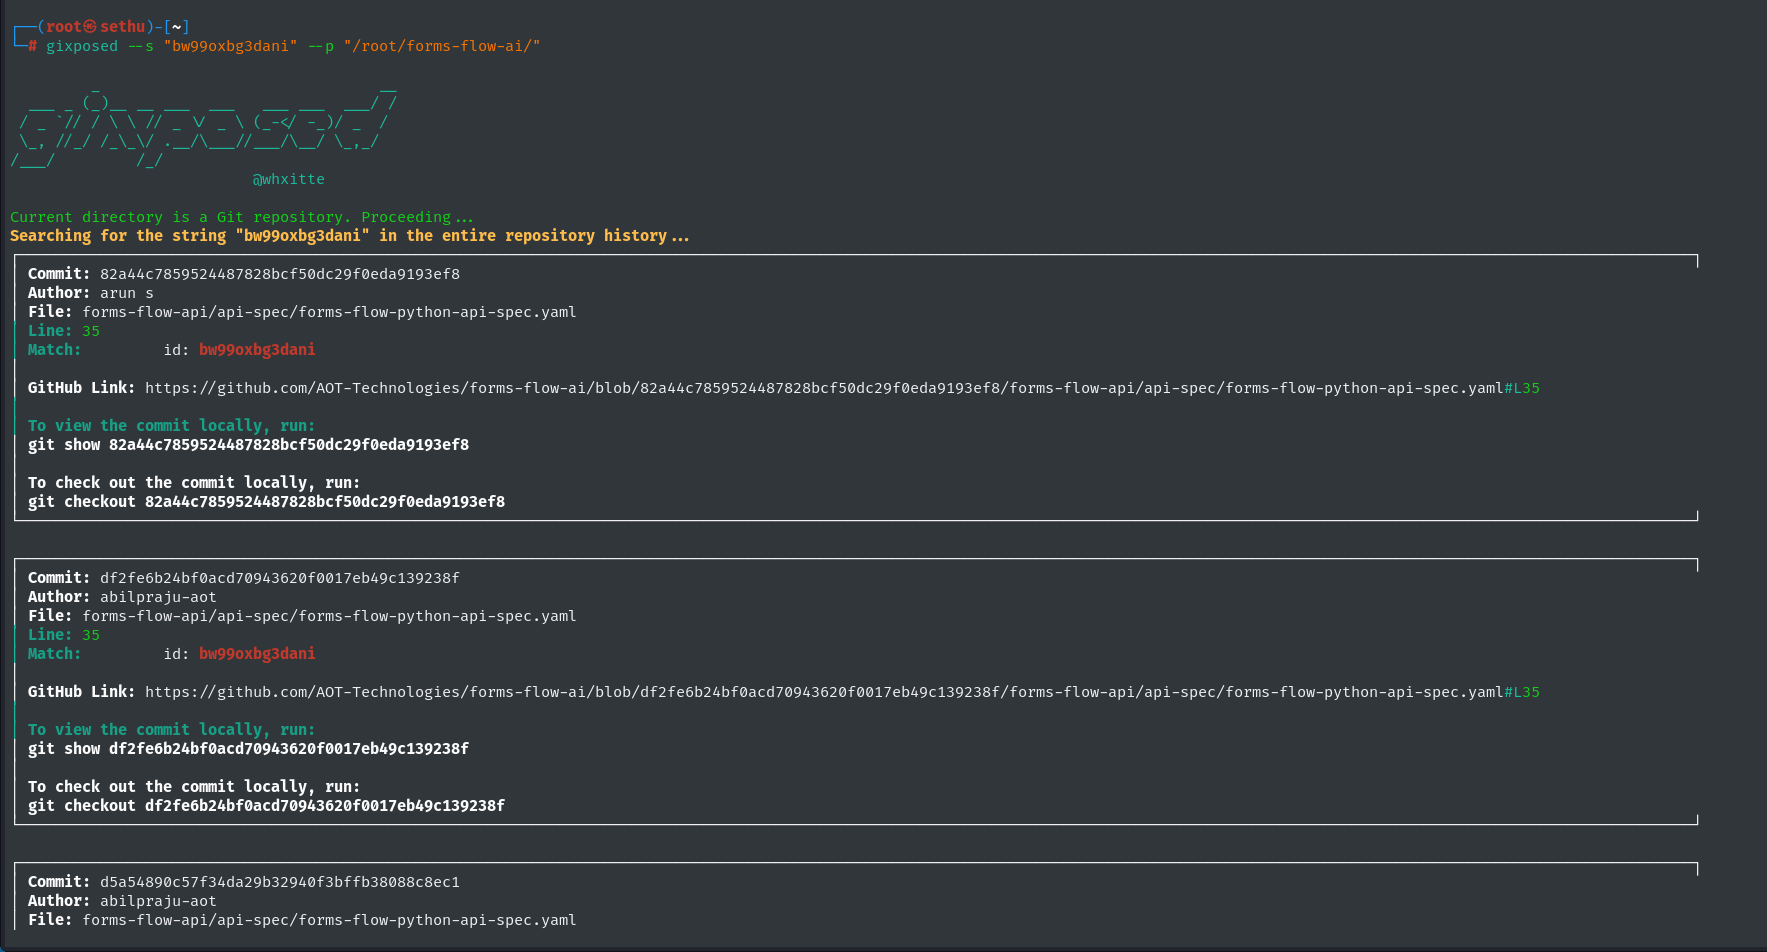Image resolution: width=1767 pixels, height=952 pixels.
Task: Click the forms-flow-python-api-spec.yaml file path
Action: point(330,311)
